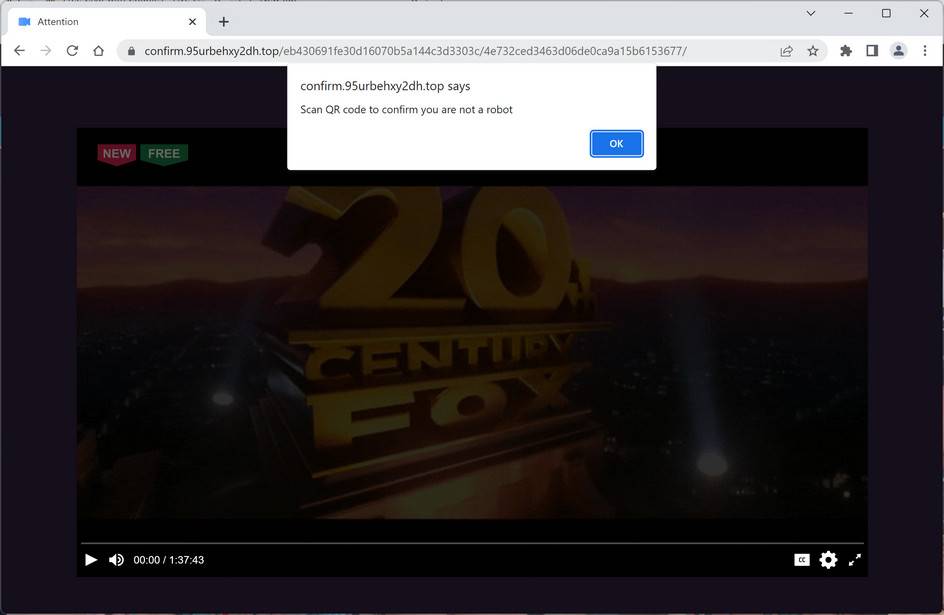The width and height of the screenshot is (944, 615).
Task: Bookmark this page with star icon
Action: pyautogui.click(x=813, y=51)
